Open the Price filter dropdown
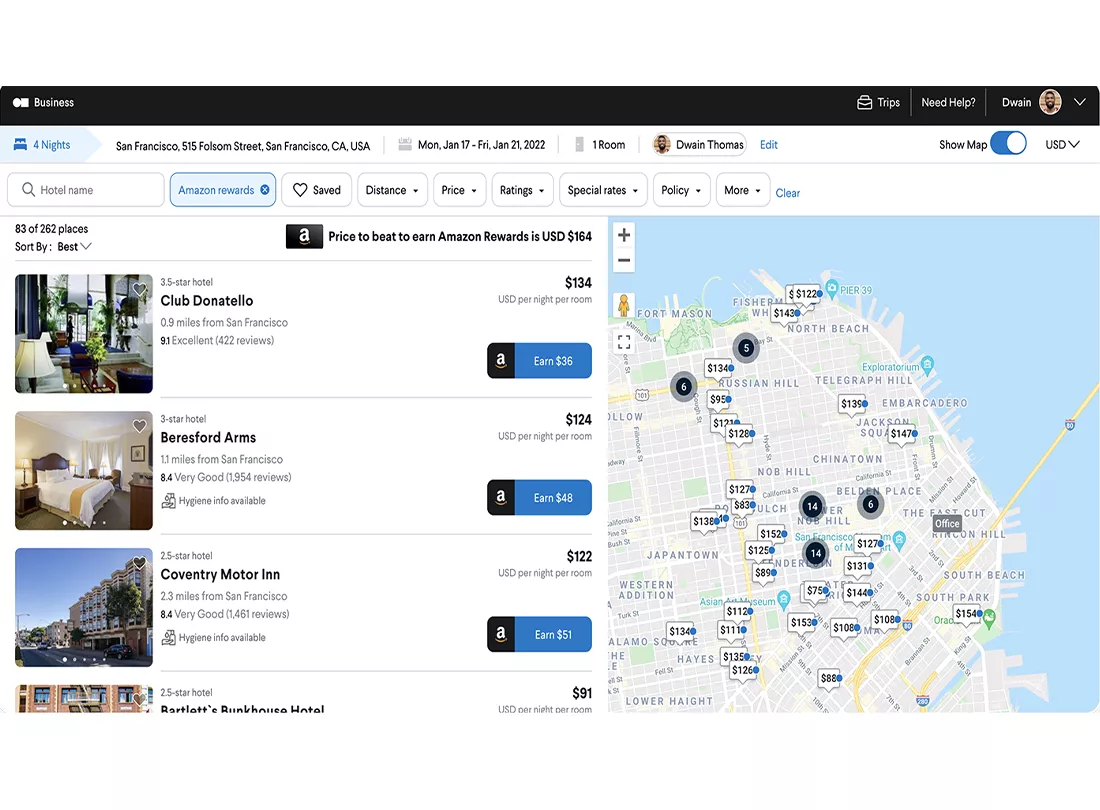 coord(460,190)
